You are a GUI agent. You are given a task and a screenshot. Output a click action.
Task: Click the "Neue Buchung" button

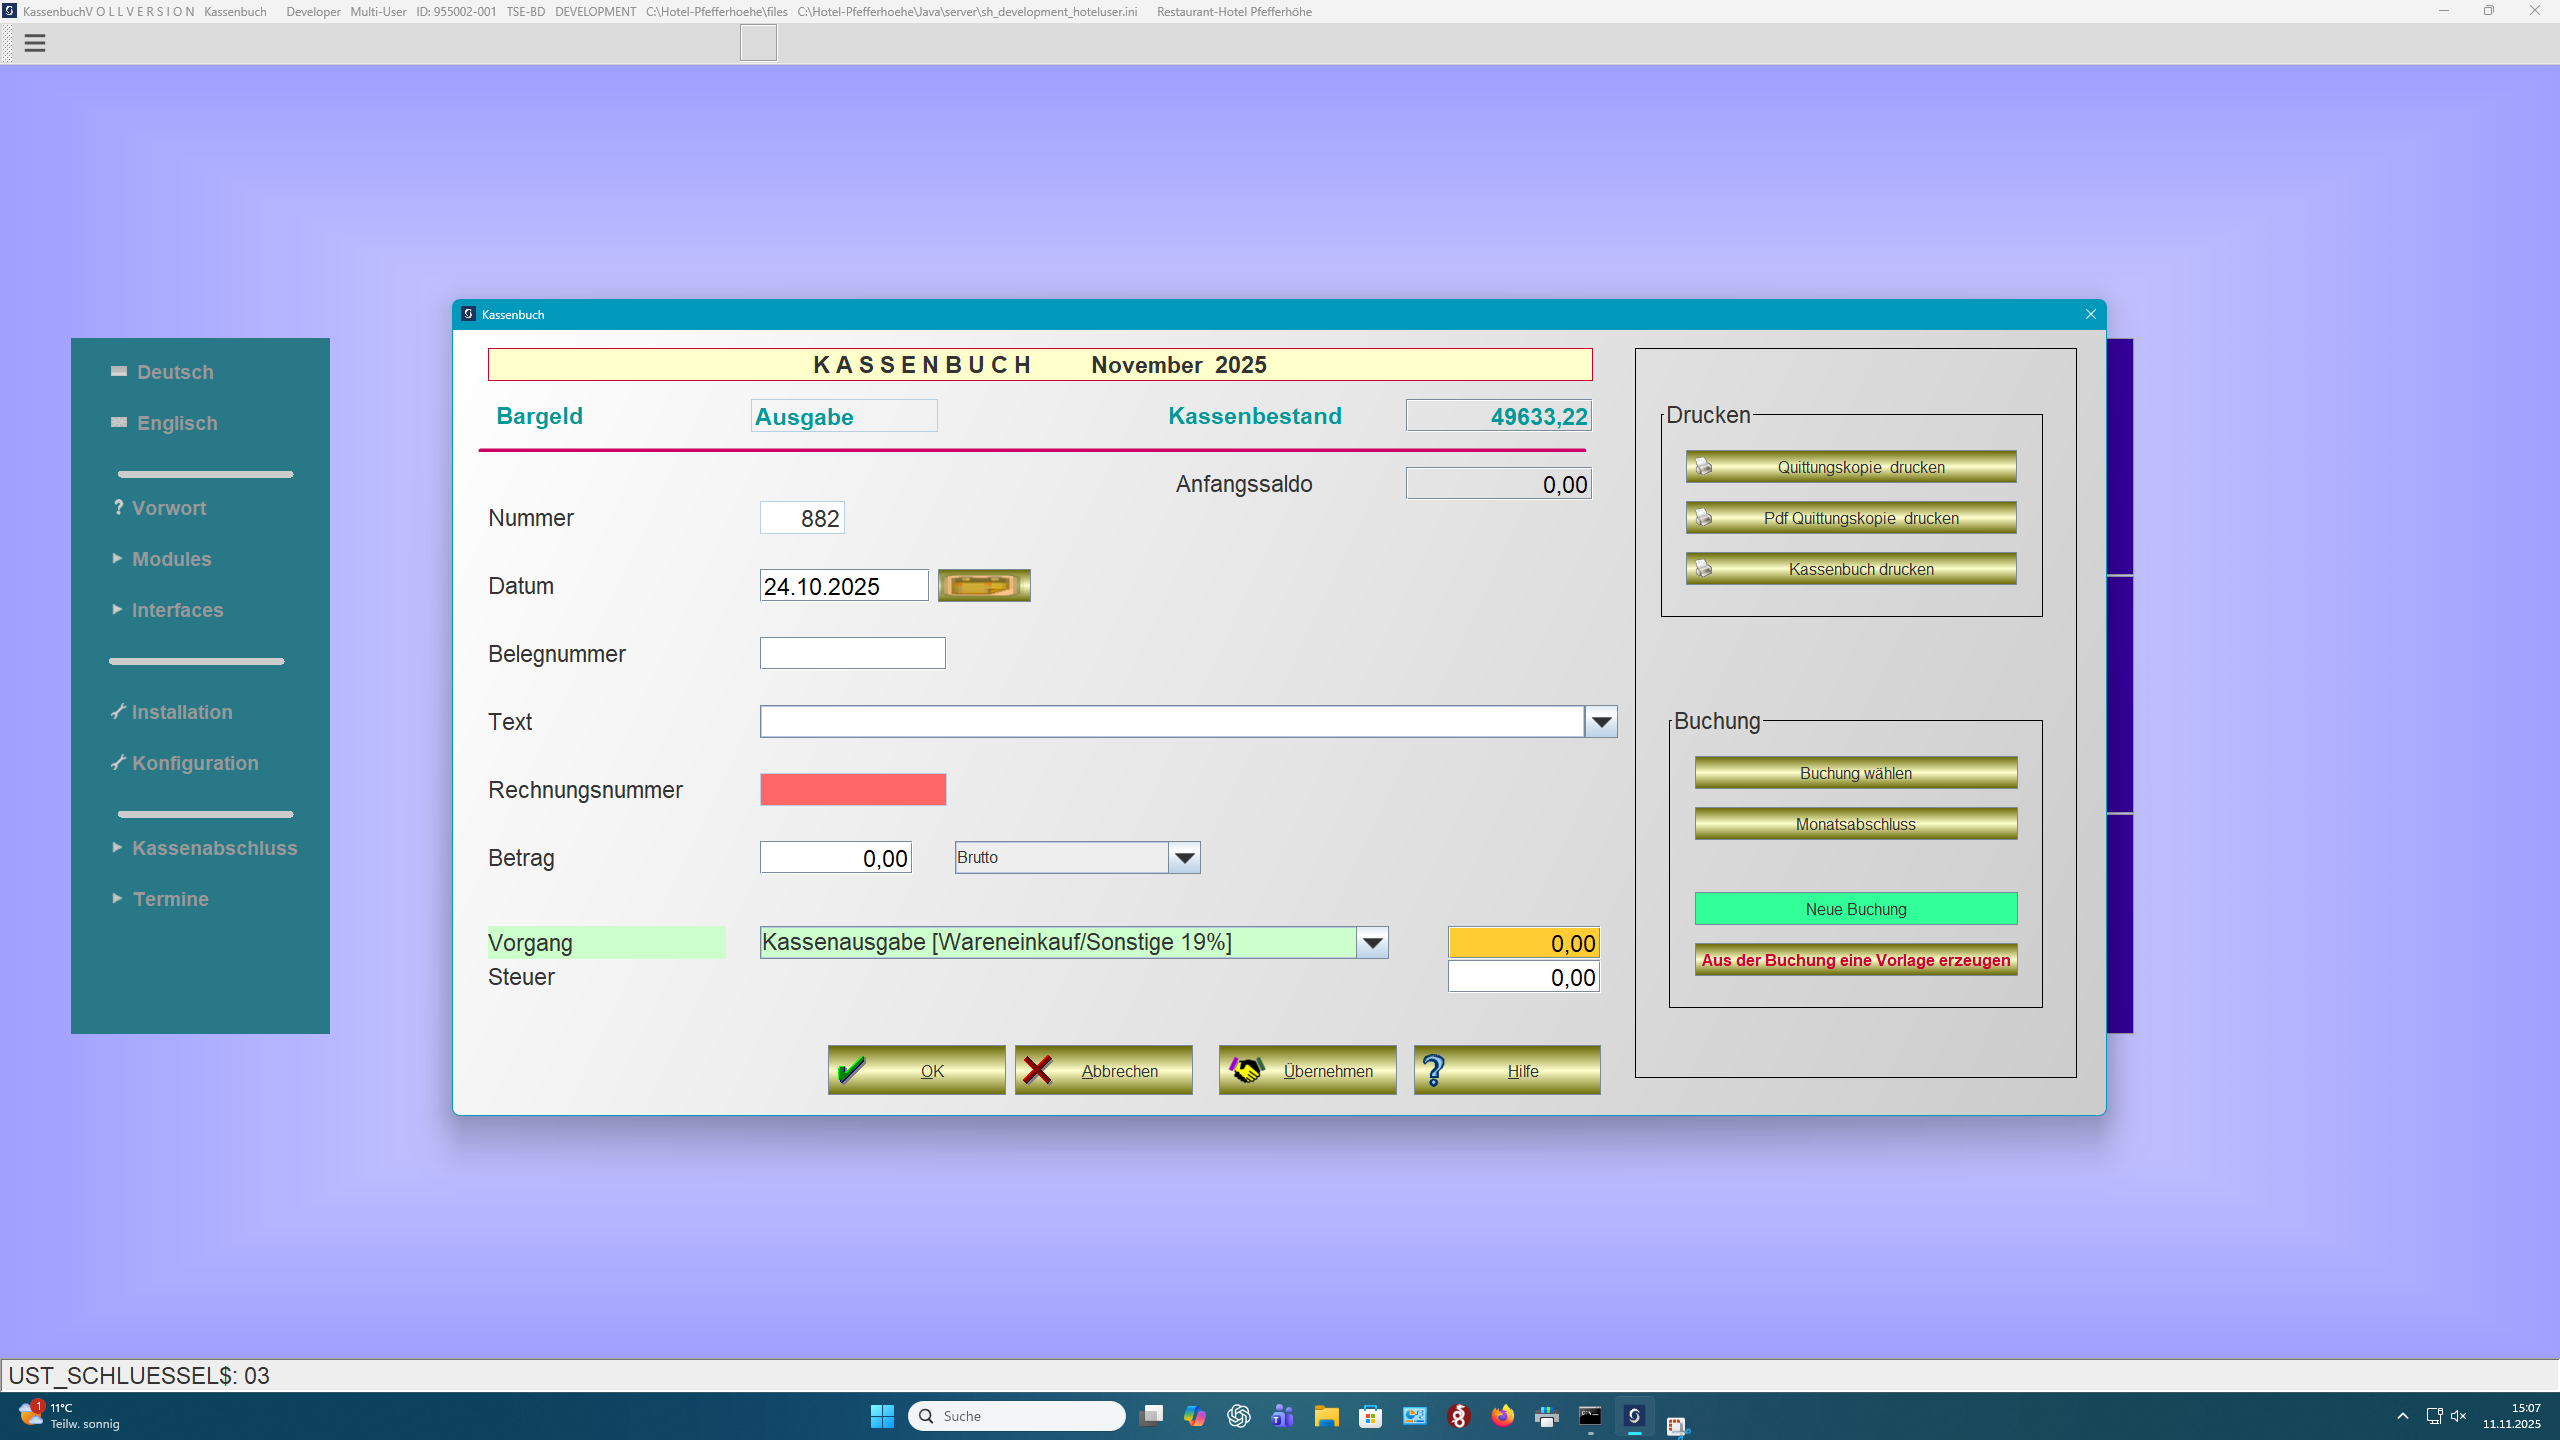coord(1855,908)
